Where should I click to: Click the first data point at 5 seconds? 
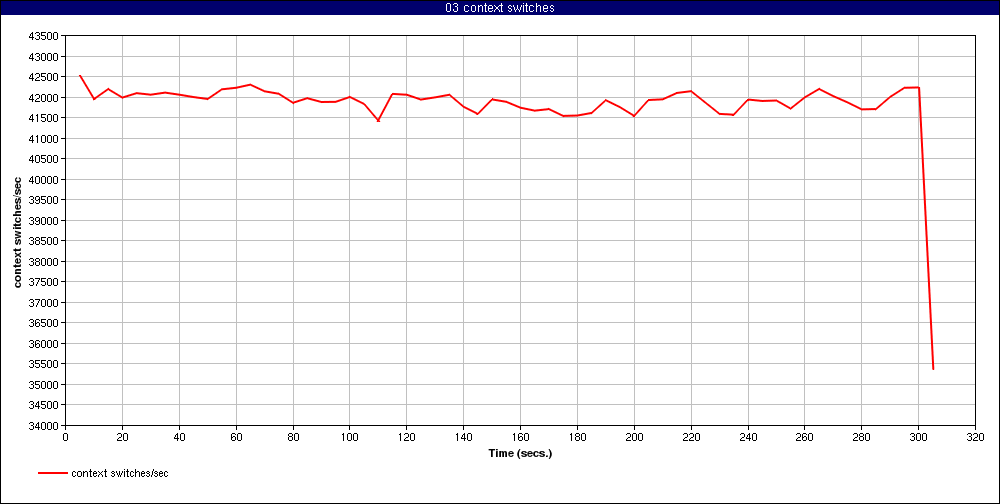coord(80,75)
